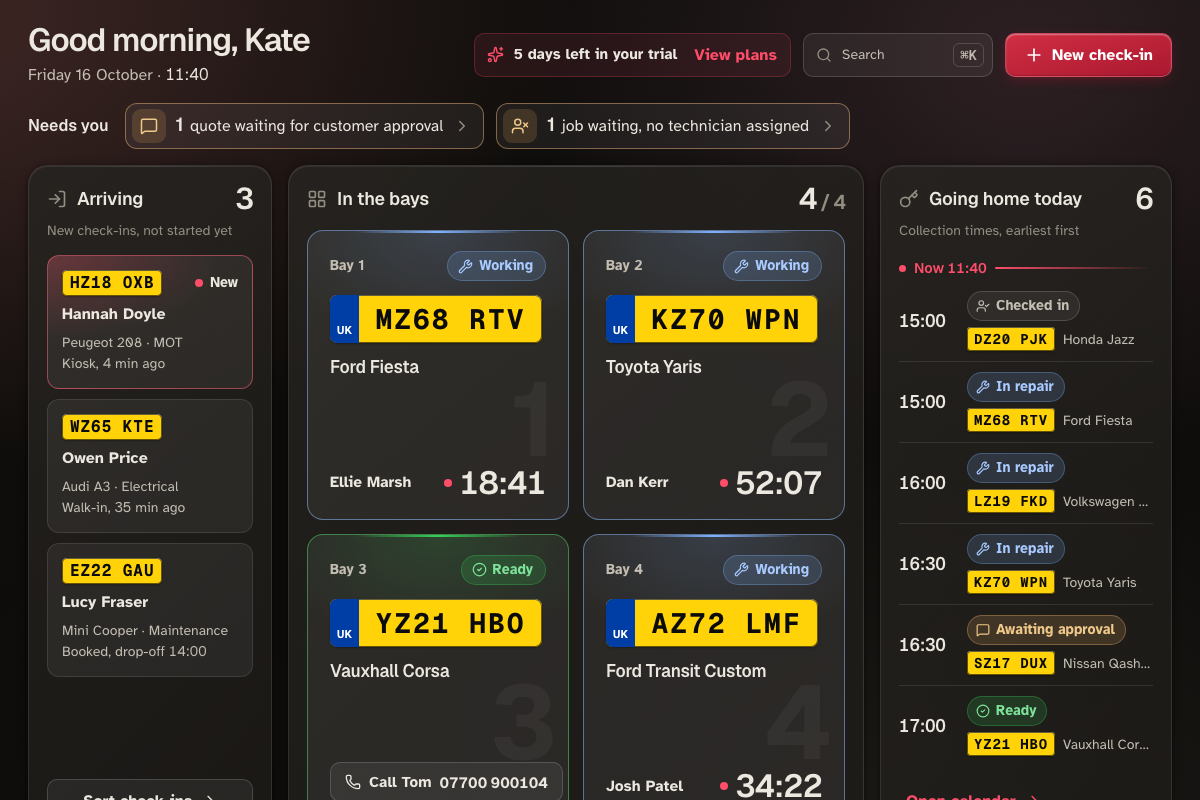Click the wrench icon on Bay 2 badge
Viewport: 1200px width, 800px height.
[741, 266]
